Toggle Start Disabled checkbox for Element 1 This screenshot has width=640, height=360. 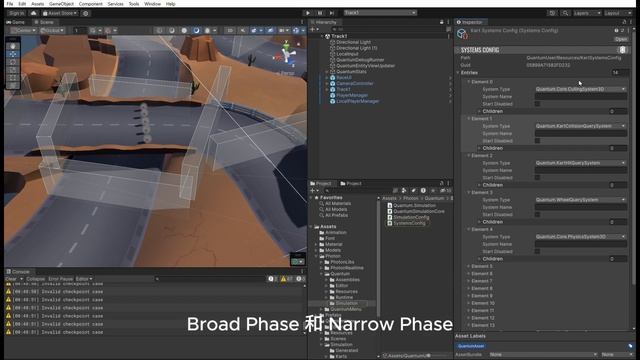coord(538,140)
